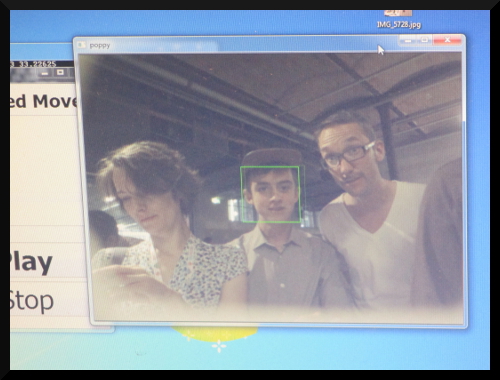The height and width of the screenshot is (380, 500).
Task: Click the IMG_5728.jpg file name label
Action: (x=399, y=25)
